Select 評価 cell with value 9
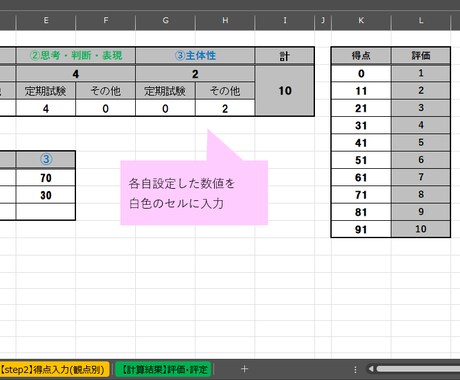Viewport: 460px width, 380px height. [421, 212]
